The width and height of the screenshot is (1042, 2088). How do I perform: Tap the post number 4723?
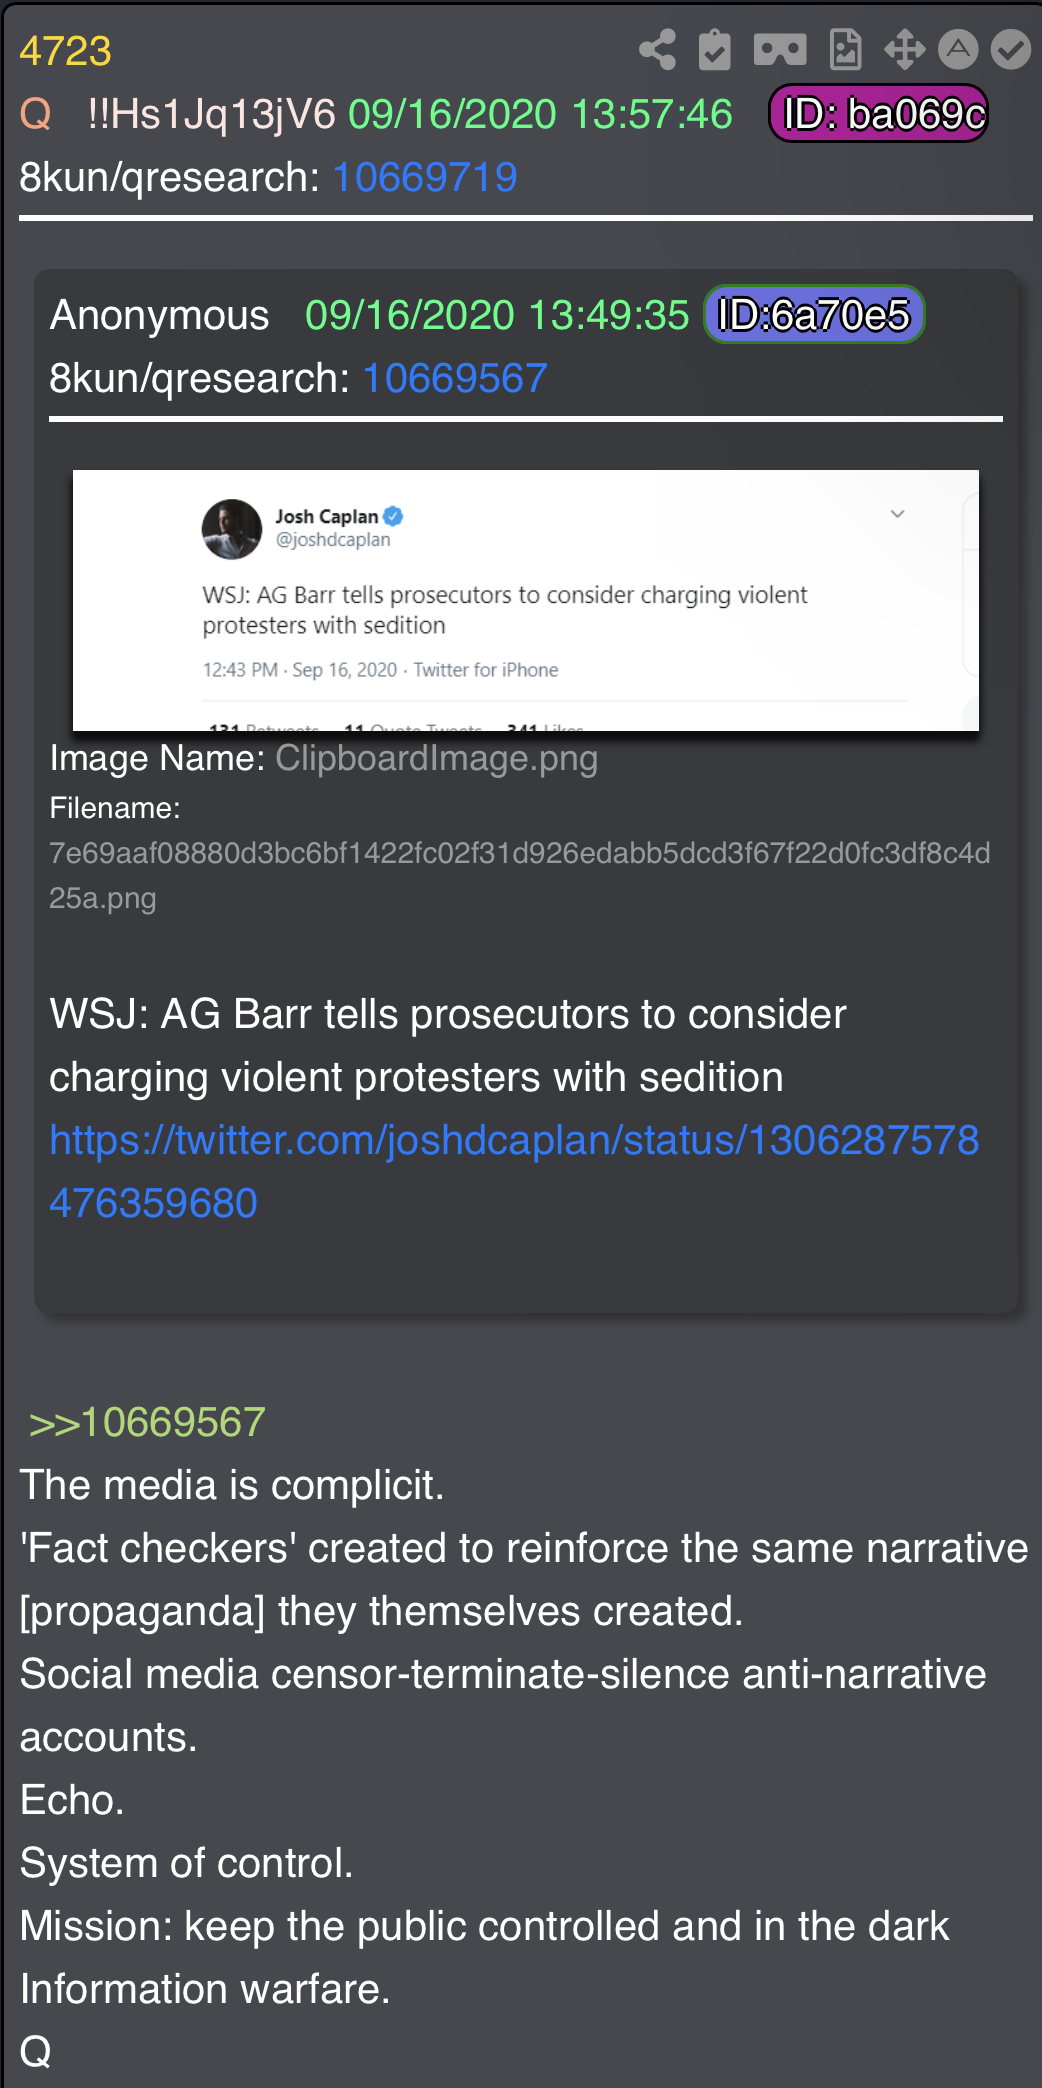(65, 51)
